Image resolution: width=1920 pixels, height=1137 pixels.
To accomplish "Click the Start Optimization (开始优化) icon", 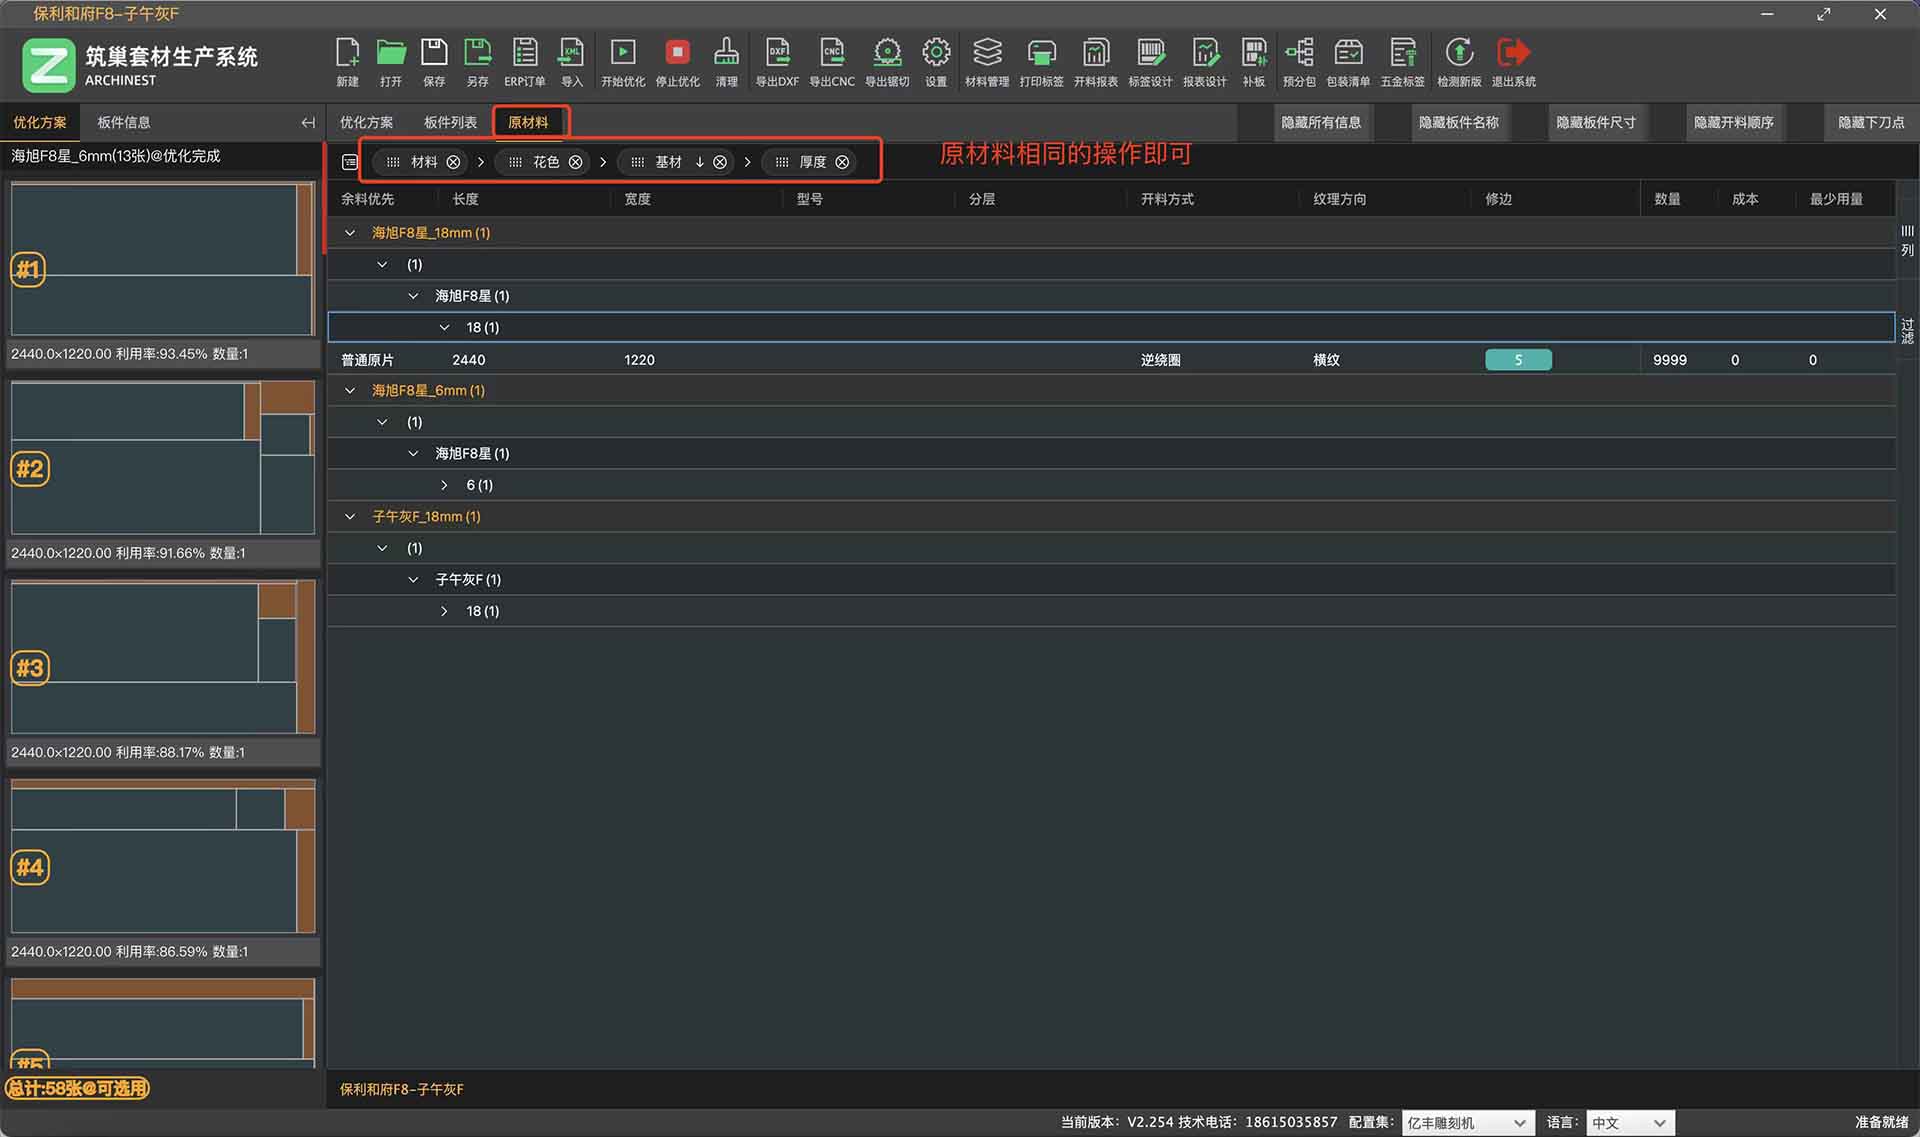I will [622, 53].
